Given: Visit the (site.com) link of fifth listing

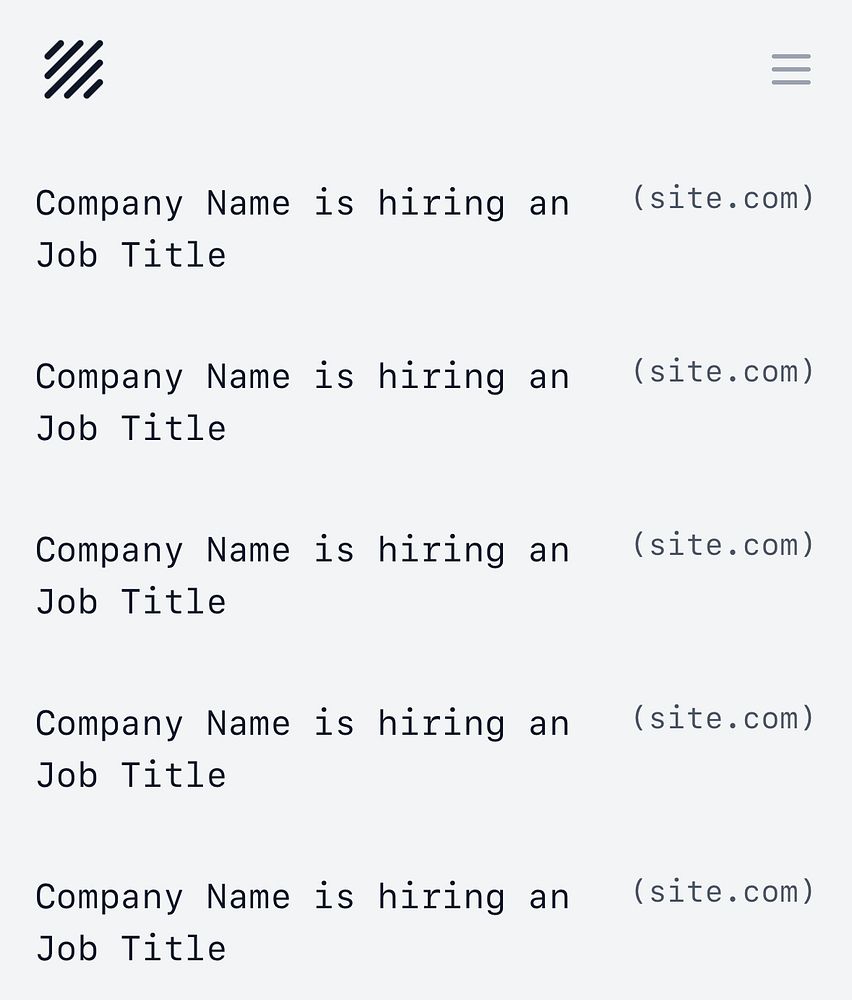Looking at the screenshot, I should pyautogui.click(x=723, y=892).
